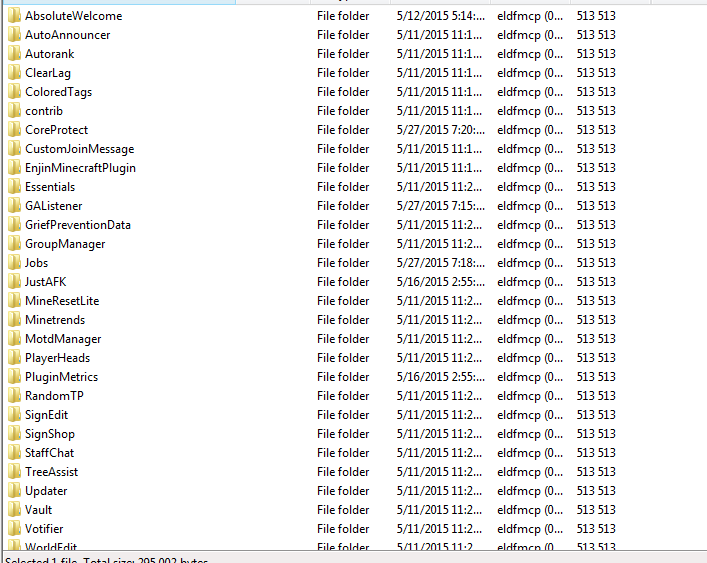Click GAListener's modified date 5/27/2015 7:15
The height and width of the screenshot is (563, 707).
pos(441,206)
